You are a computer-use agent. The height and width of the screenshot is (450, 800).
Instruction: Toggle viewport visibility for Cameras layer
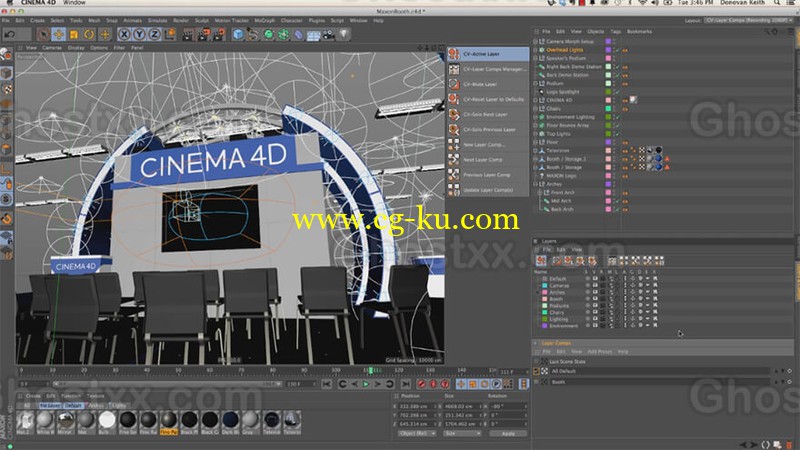coord(595,286)
